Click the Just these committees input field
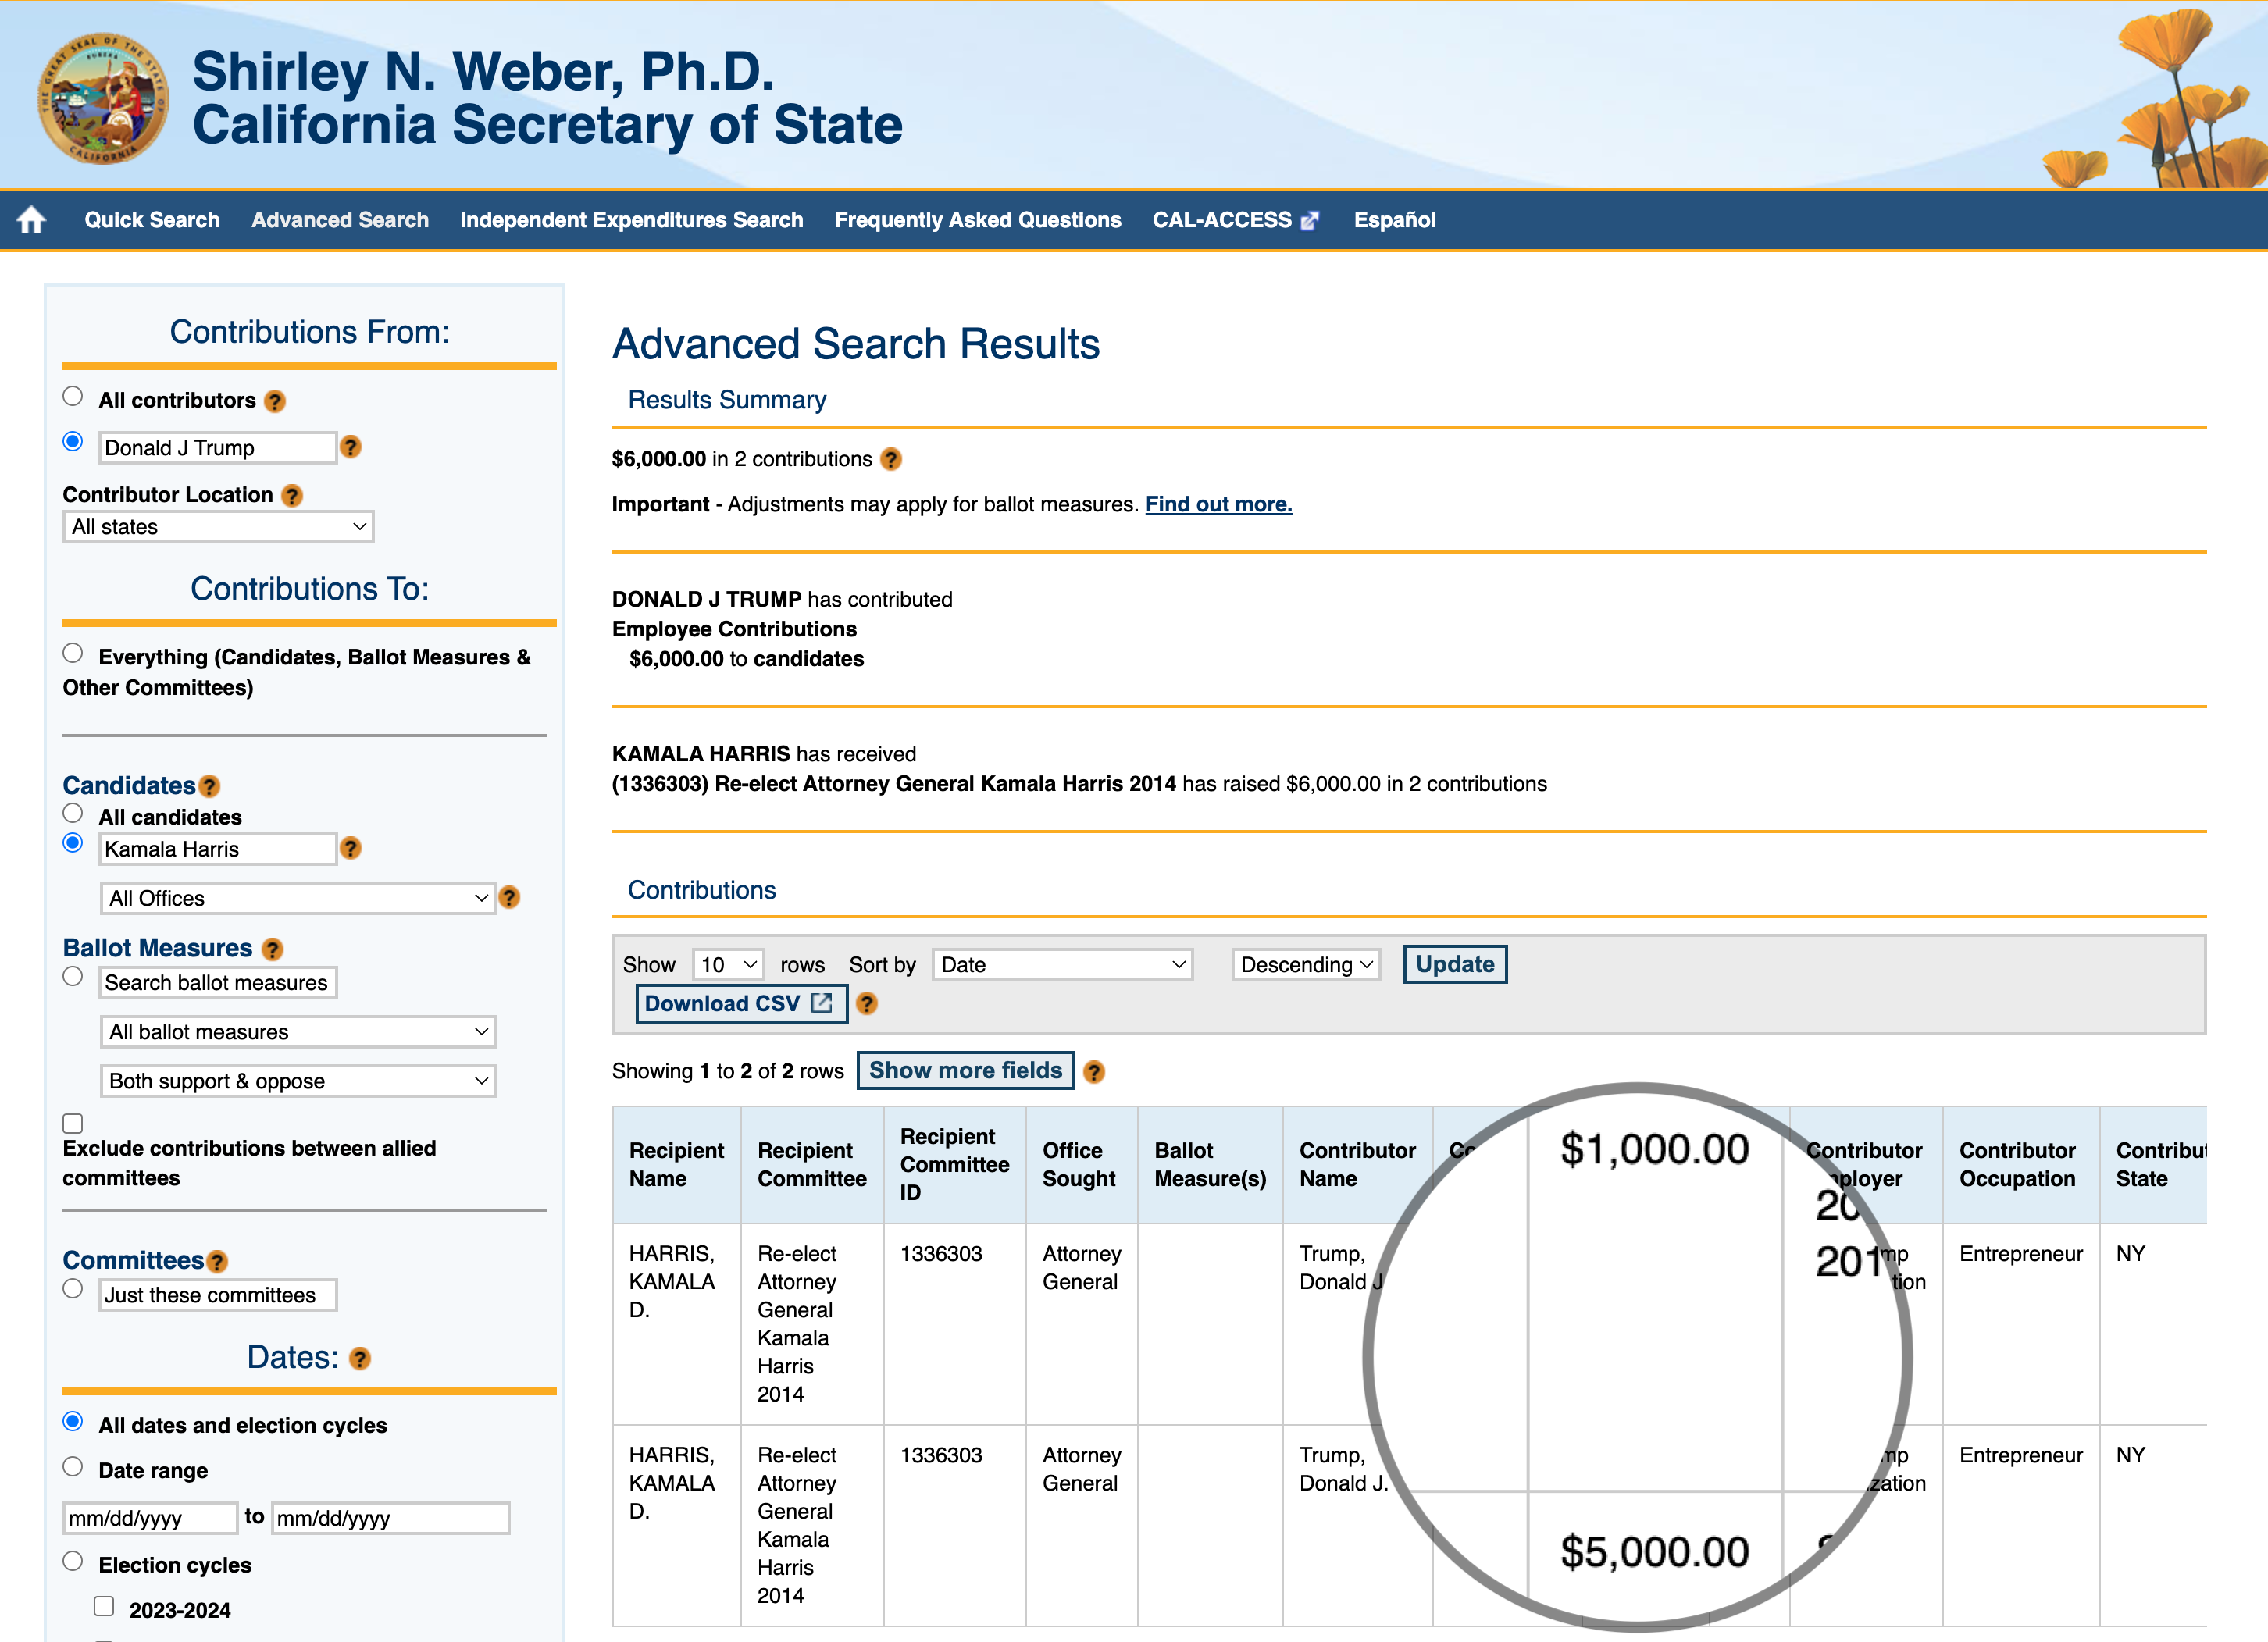 click(218, 1295)
